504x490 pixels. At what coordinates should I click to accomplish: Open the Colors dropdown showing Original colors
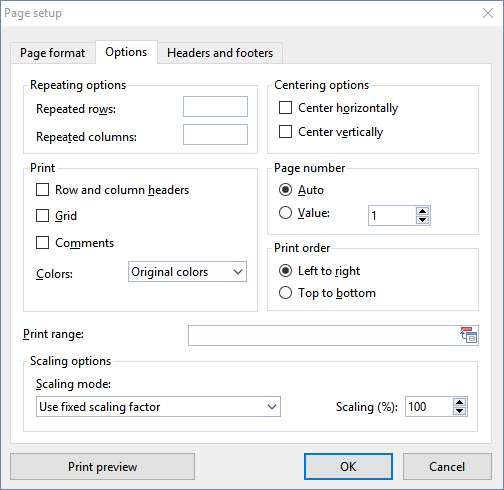coord(187,272)
